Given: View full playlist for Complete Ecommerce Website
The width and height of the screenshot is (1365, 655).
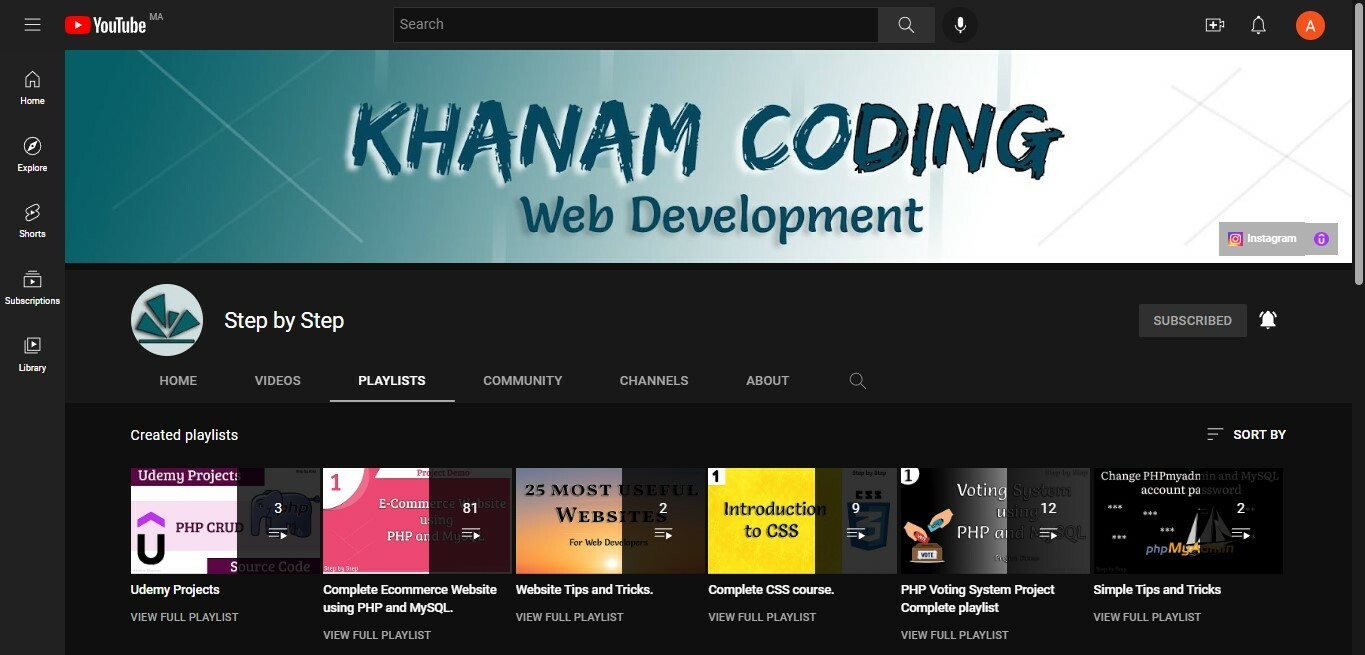Looking at the screenshot, I should tap(377, 635).
